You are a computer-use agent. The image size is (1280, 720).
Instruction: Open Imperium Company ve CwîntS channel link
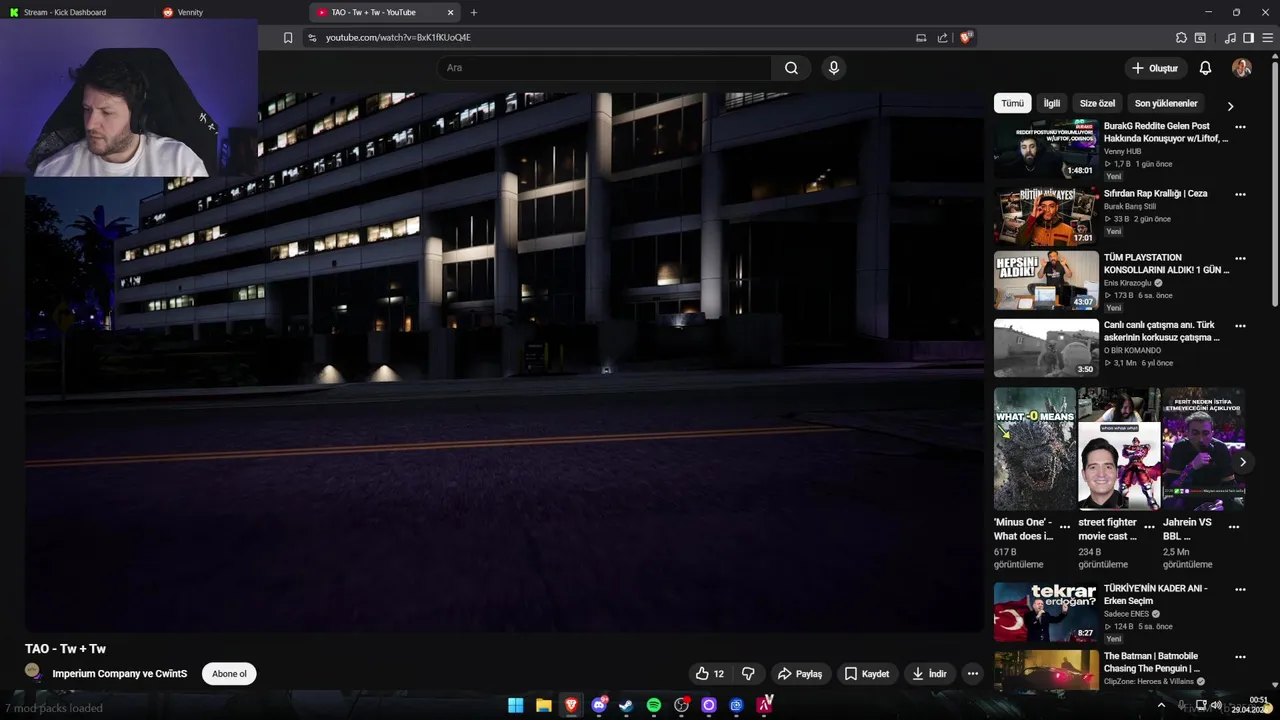point(120,674)
